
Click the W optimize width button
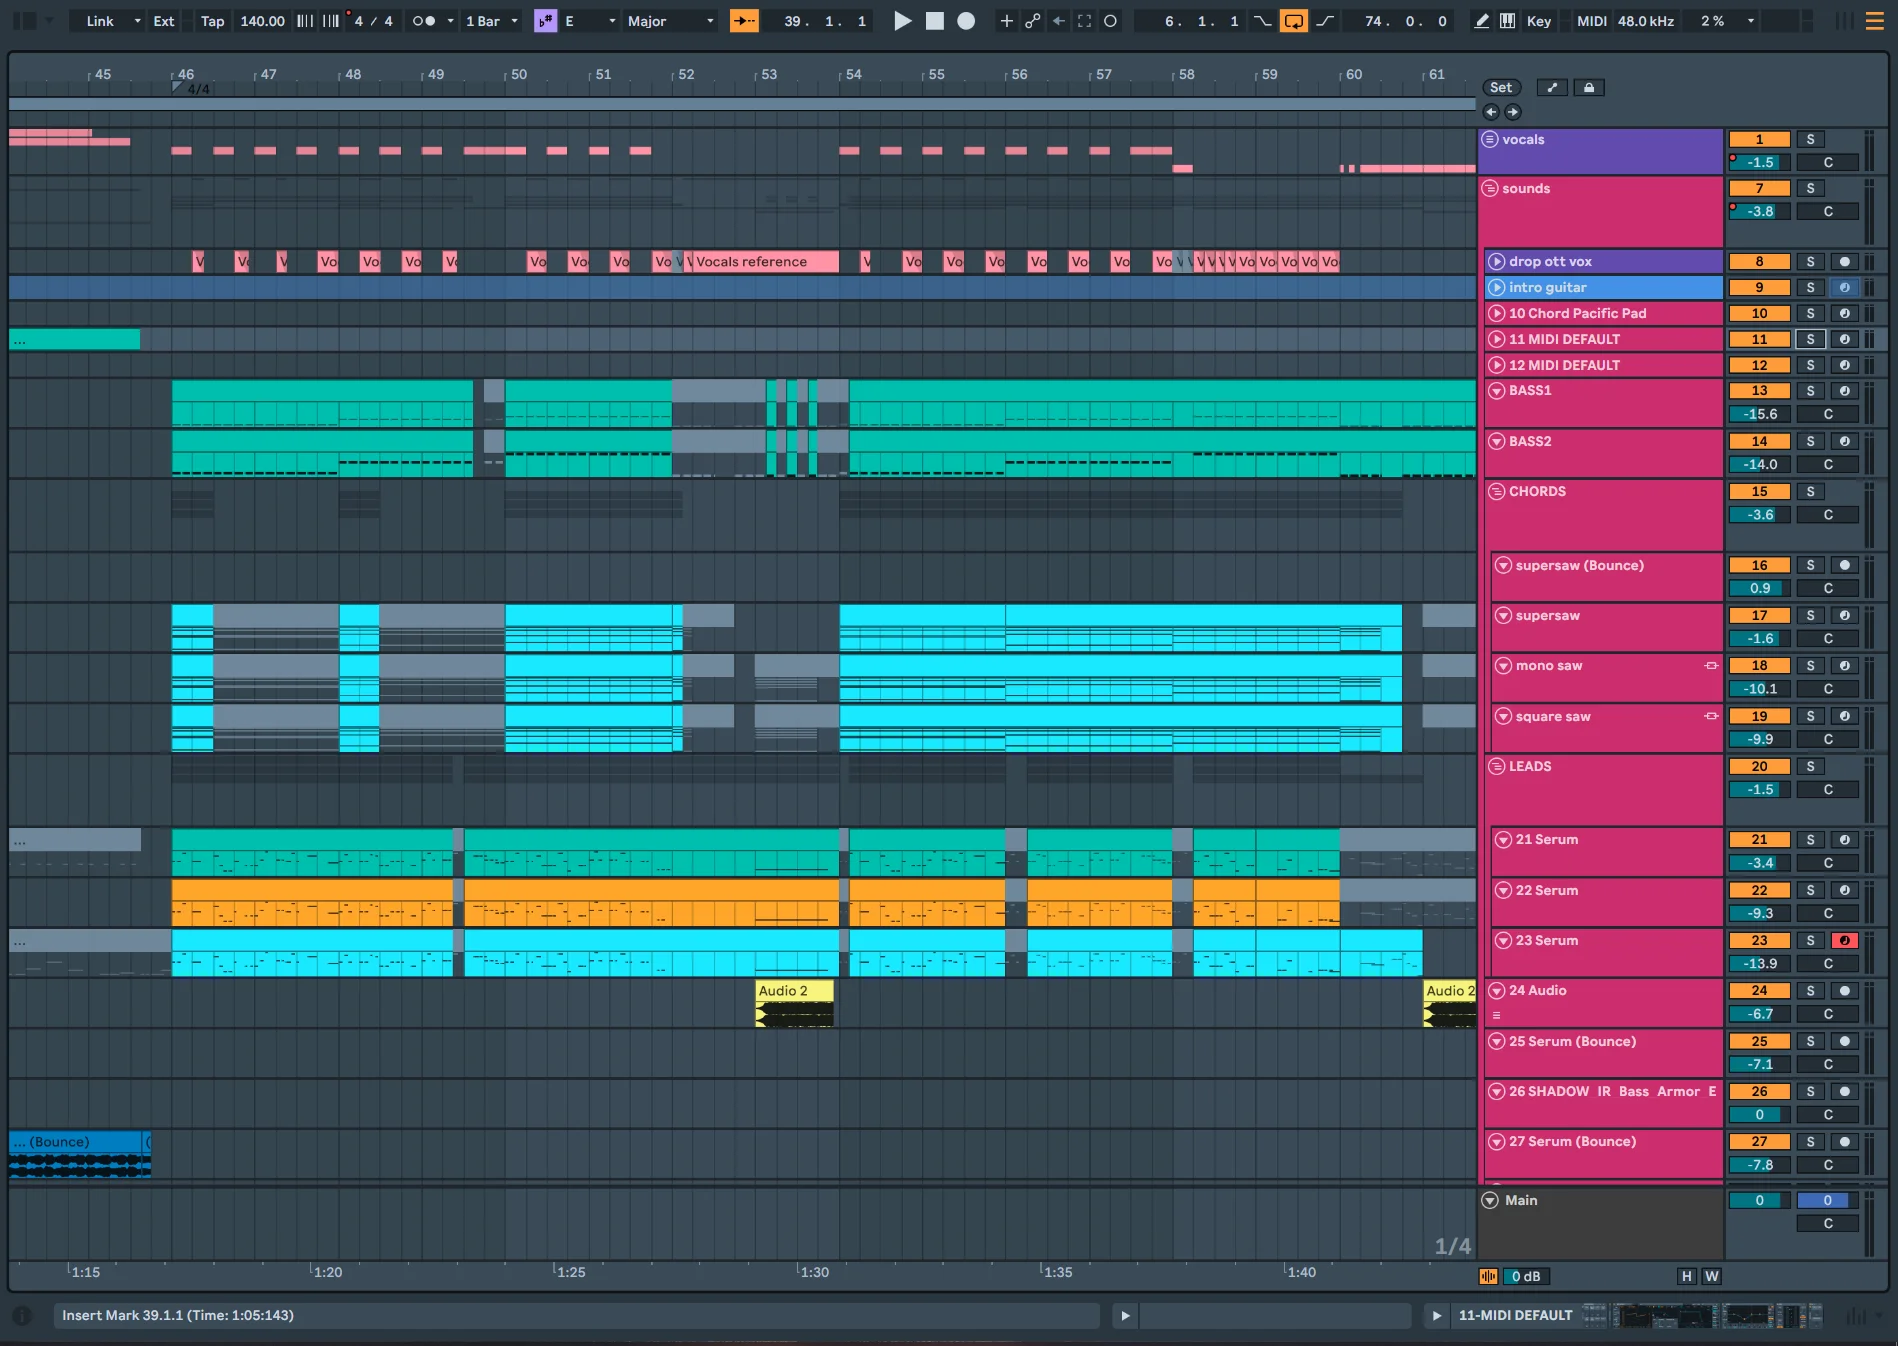1712,1276
